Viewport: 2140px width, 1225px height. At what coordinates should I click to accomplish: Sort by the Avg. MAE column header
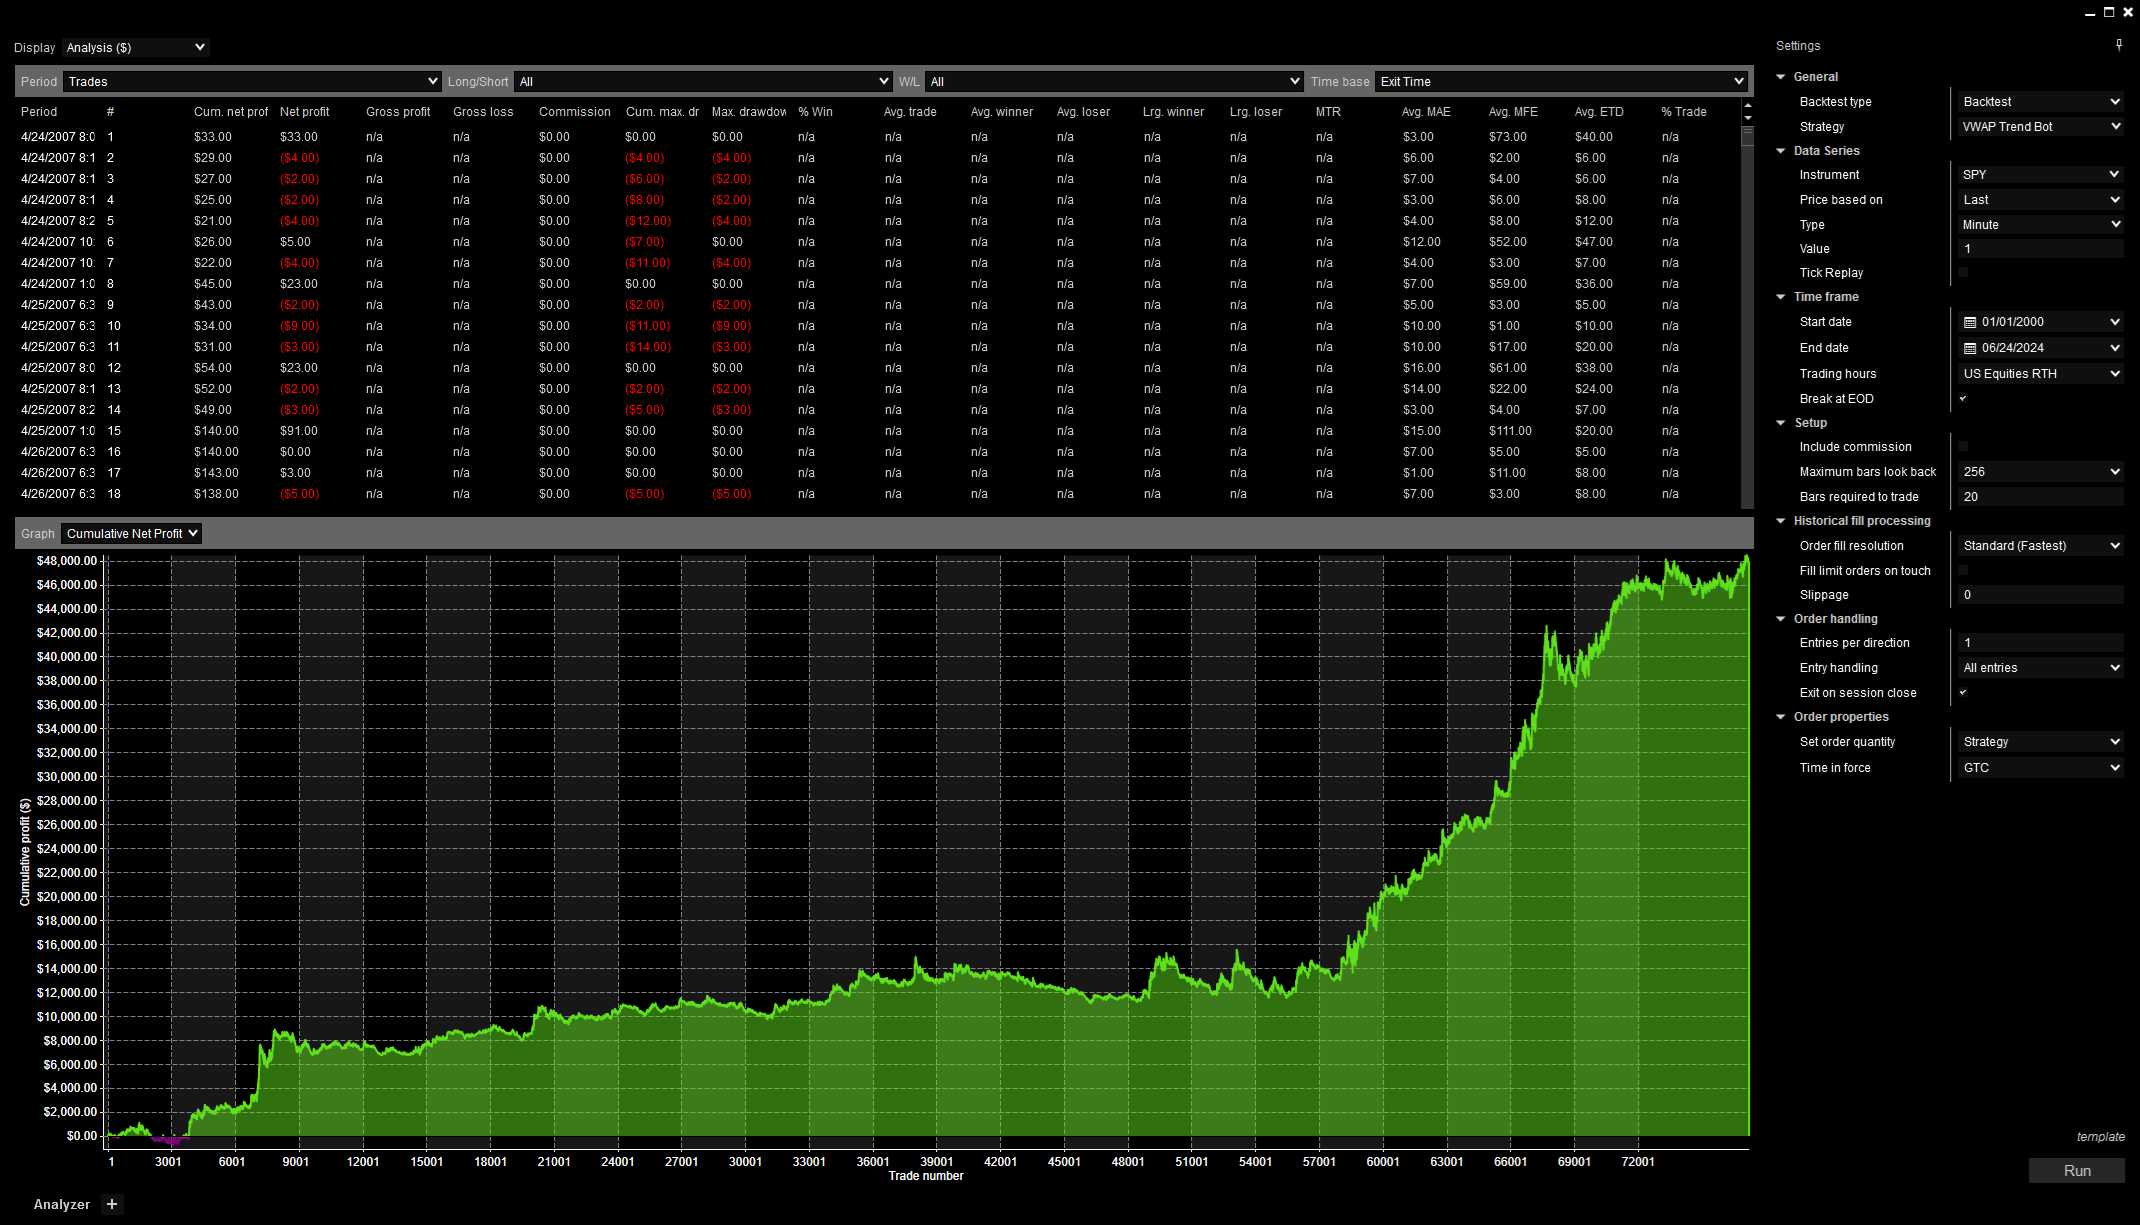click(1426, 112)
